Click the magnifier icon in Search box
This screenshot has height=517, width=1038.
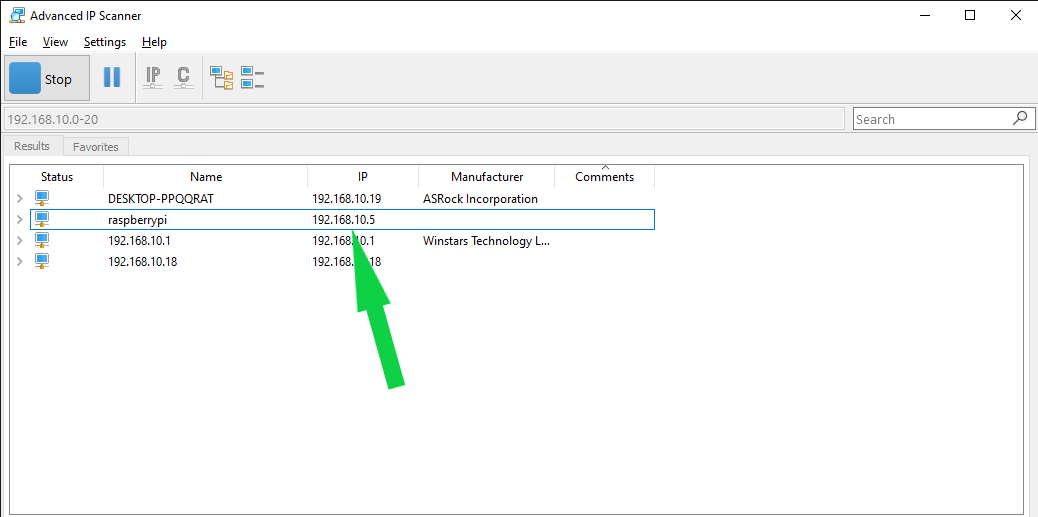pos(1020,118)
